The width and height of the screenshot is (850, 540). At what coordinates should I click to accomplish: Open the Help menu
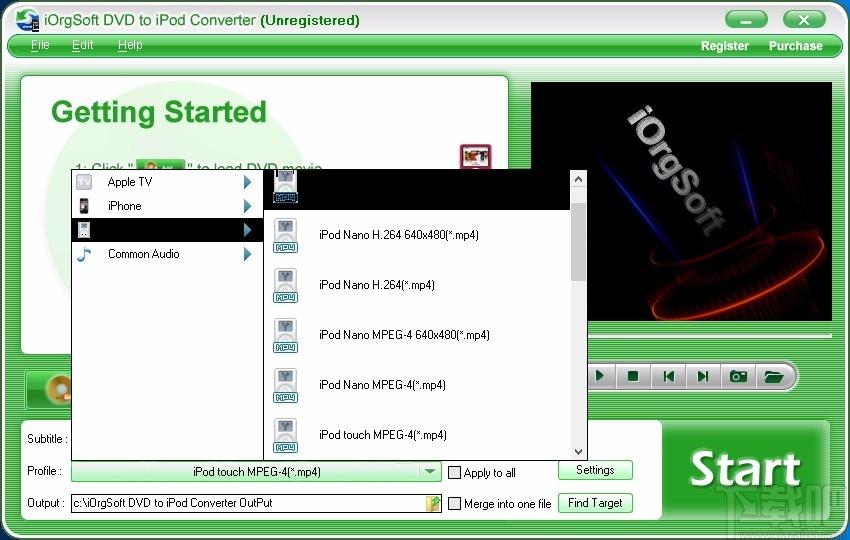coord(130,45)
